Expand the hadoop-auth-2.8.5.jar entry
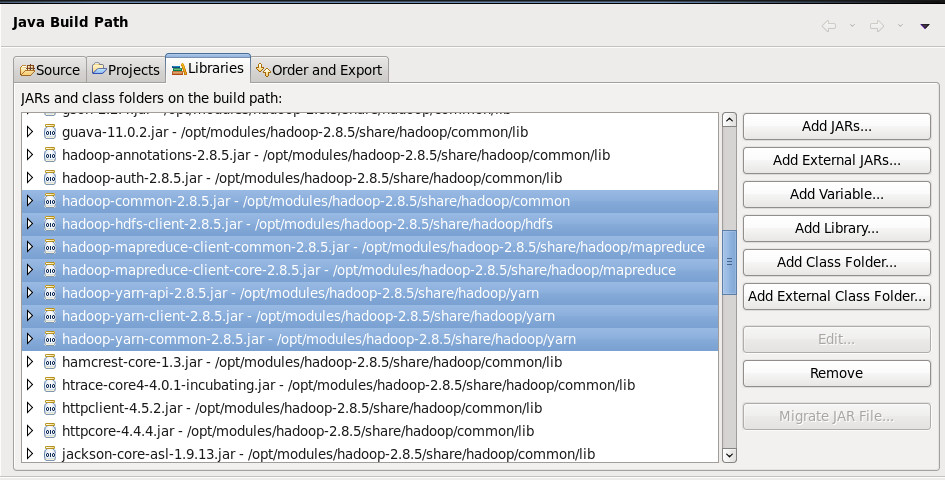This screenshot has width=945, height=480. pyautogui.click(x=30, y=178)
